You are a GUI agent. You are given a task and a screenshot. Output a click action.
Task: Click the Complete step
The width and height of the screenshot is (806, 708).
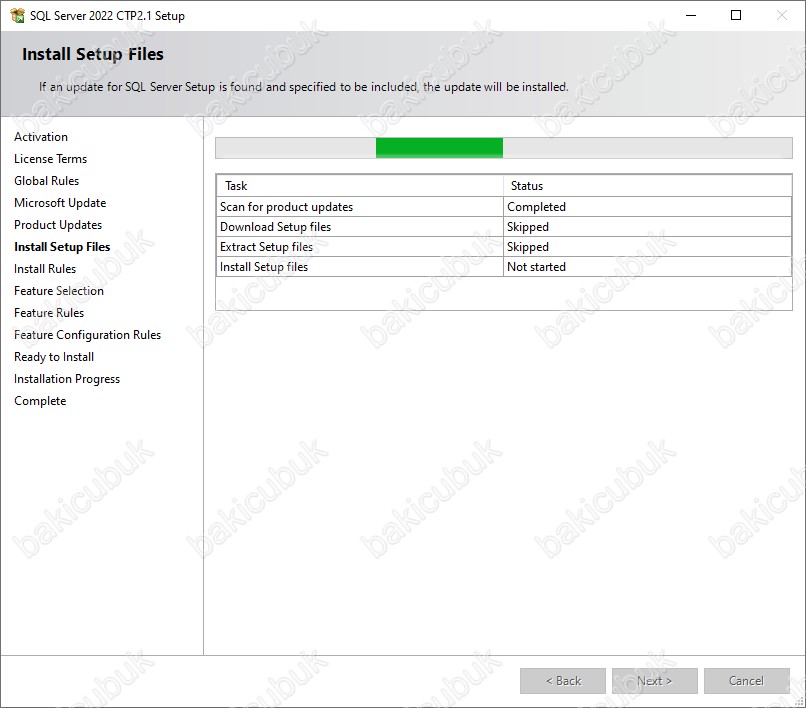pyautogui.click(x=40, y=401)
